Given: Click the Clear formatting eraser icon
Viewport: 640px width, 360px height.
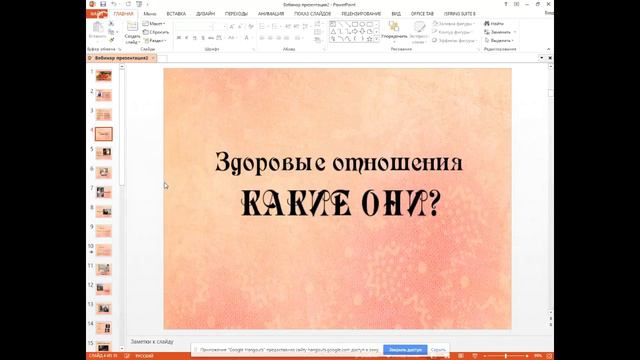Looking at the screenshot, I should [251, 27].
